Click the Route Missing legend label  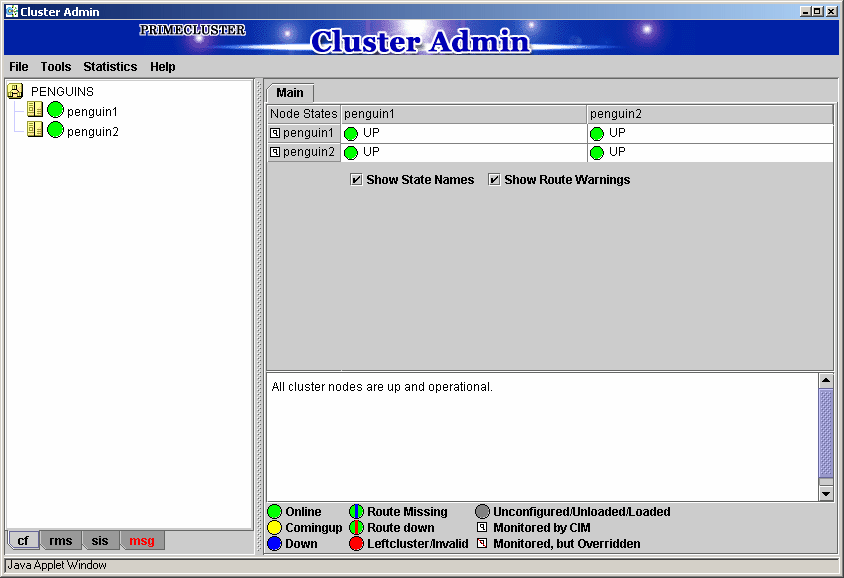click(407, 511)
